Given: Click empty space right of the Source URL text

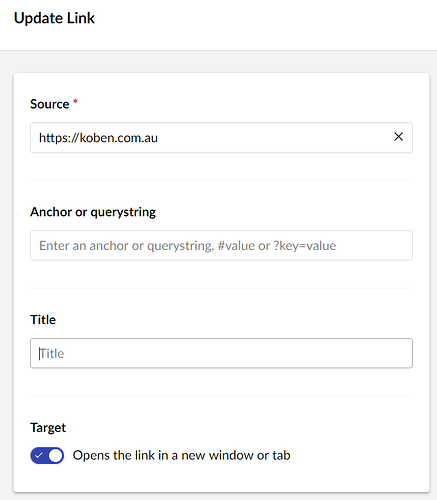Looking at the screenshot, I should [x=273, y=138].
